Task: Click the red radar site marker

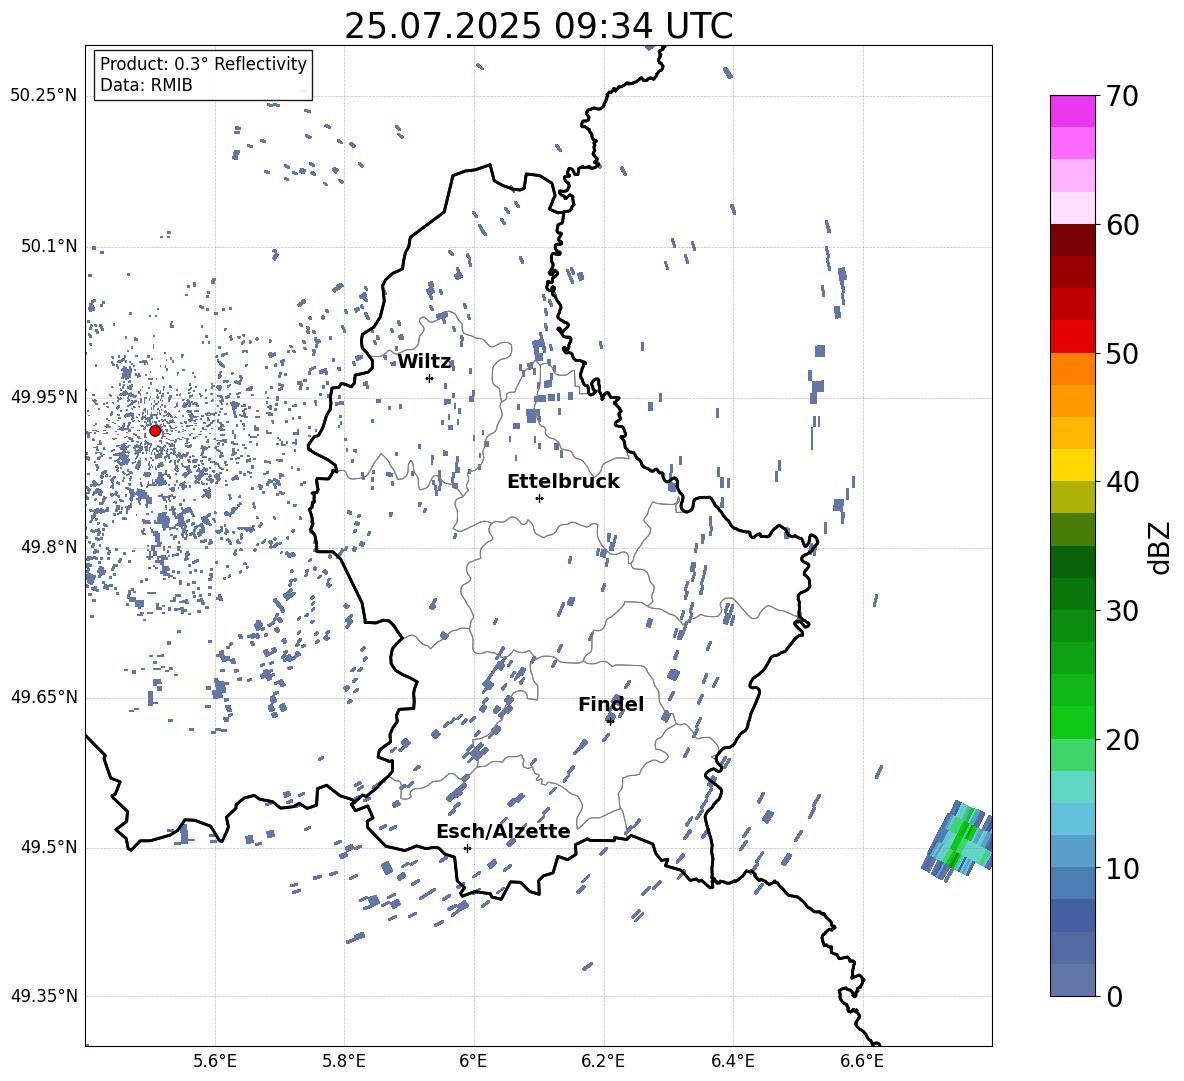Action: (155, 431)
